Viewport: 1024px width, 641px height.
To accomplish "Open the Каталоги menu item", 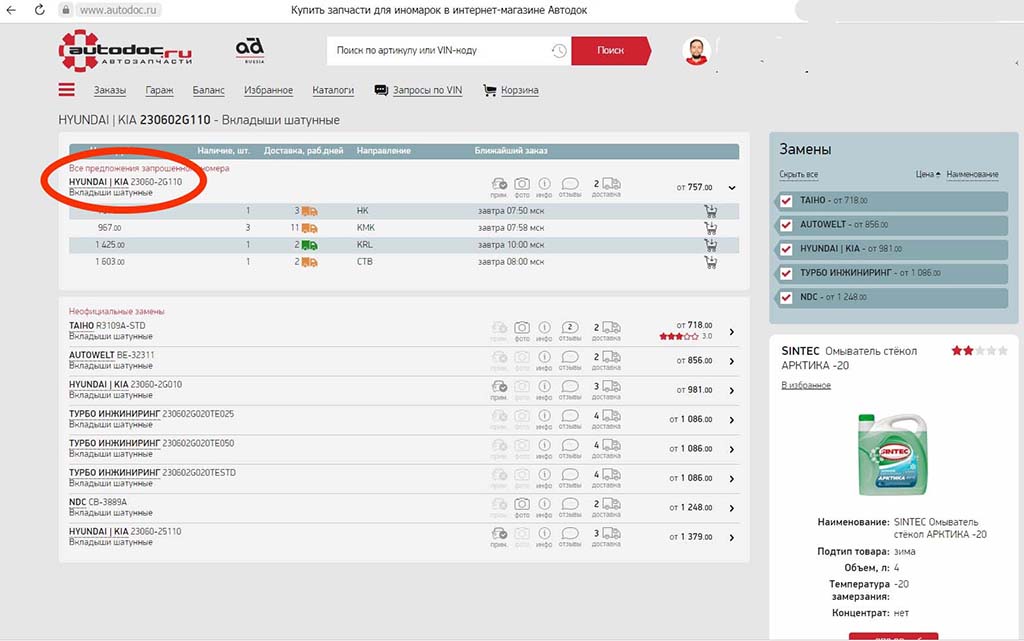I will tap(333, 90).
